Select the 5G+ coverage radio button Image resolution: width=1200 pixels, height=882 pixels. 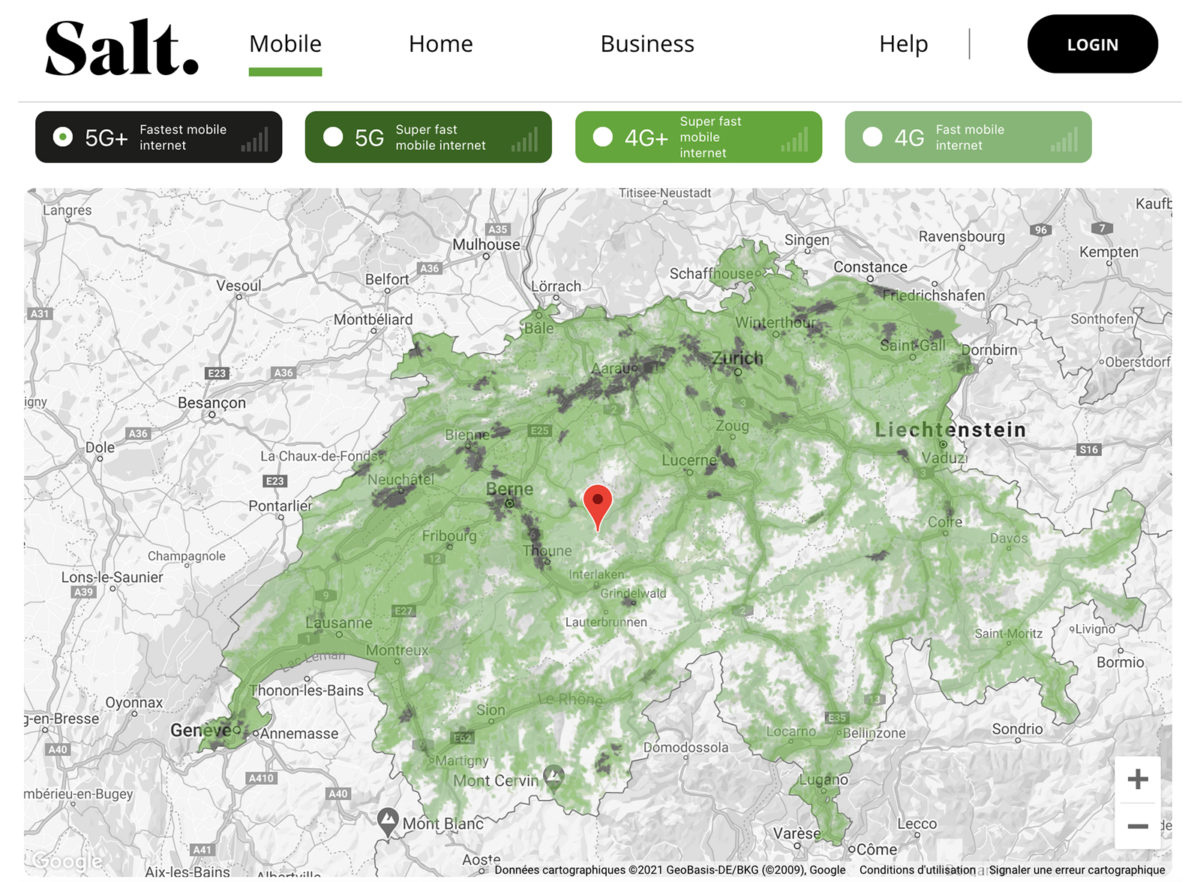point(63,137)
